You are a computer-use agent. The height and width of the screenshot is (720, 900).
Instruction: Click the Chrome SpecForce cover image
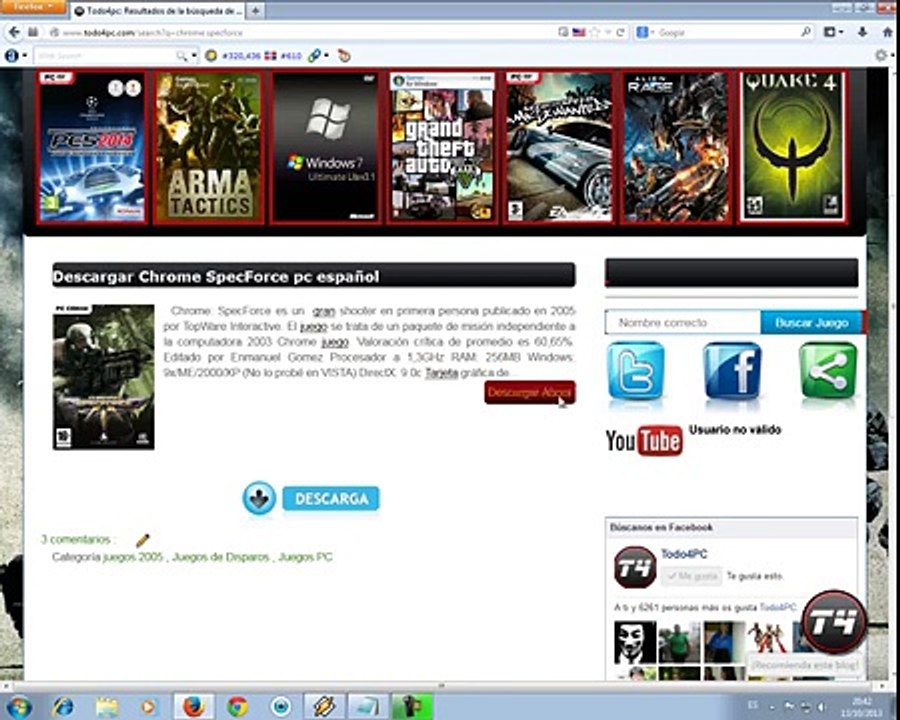(x=103, y=377)
